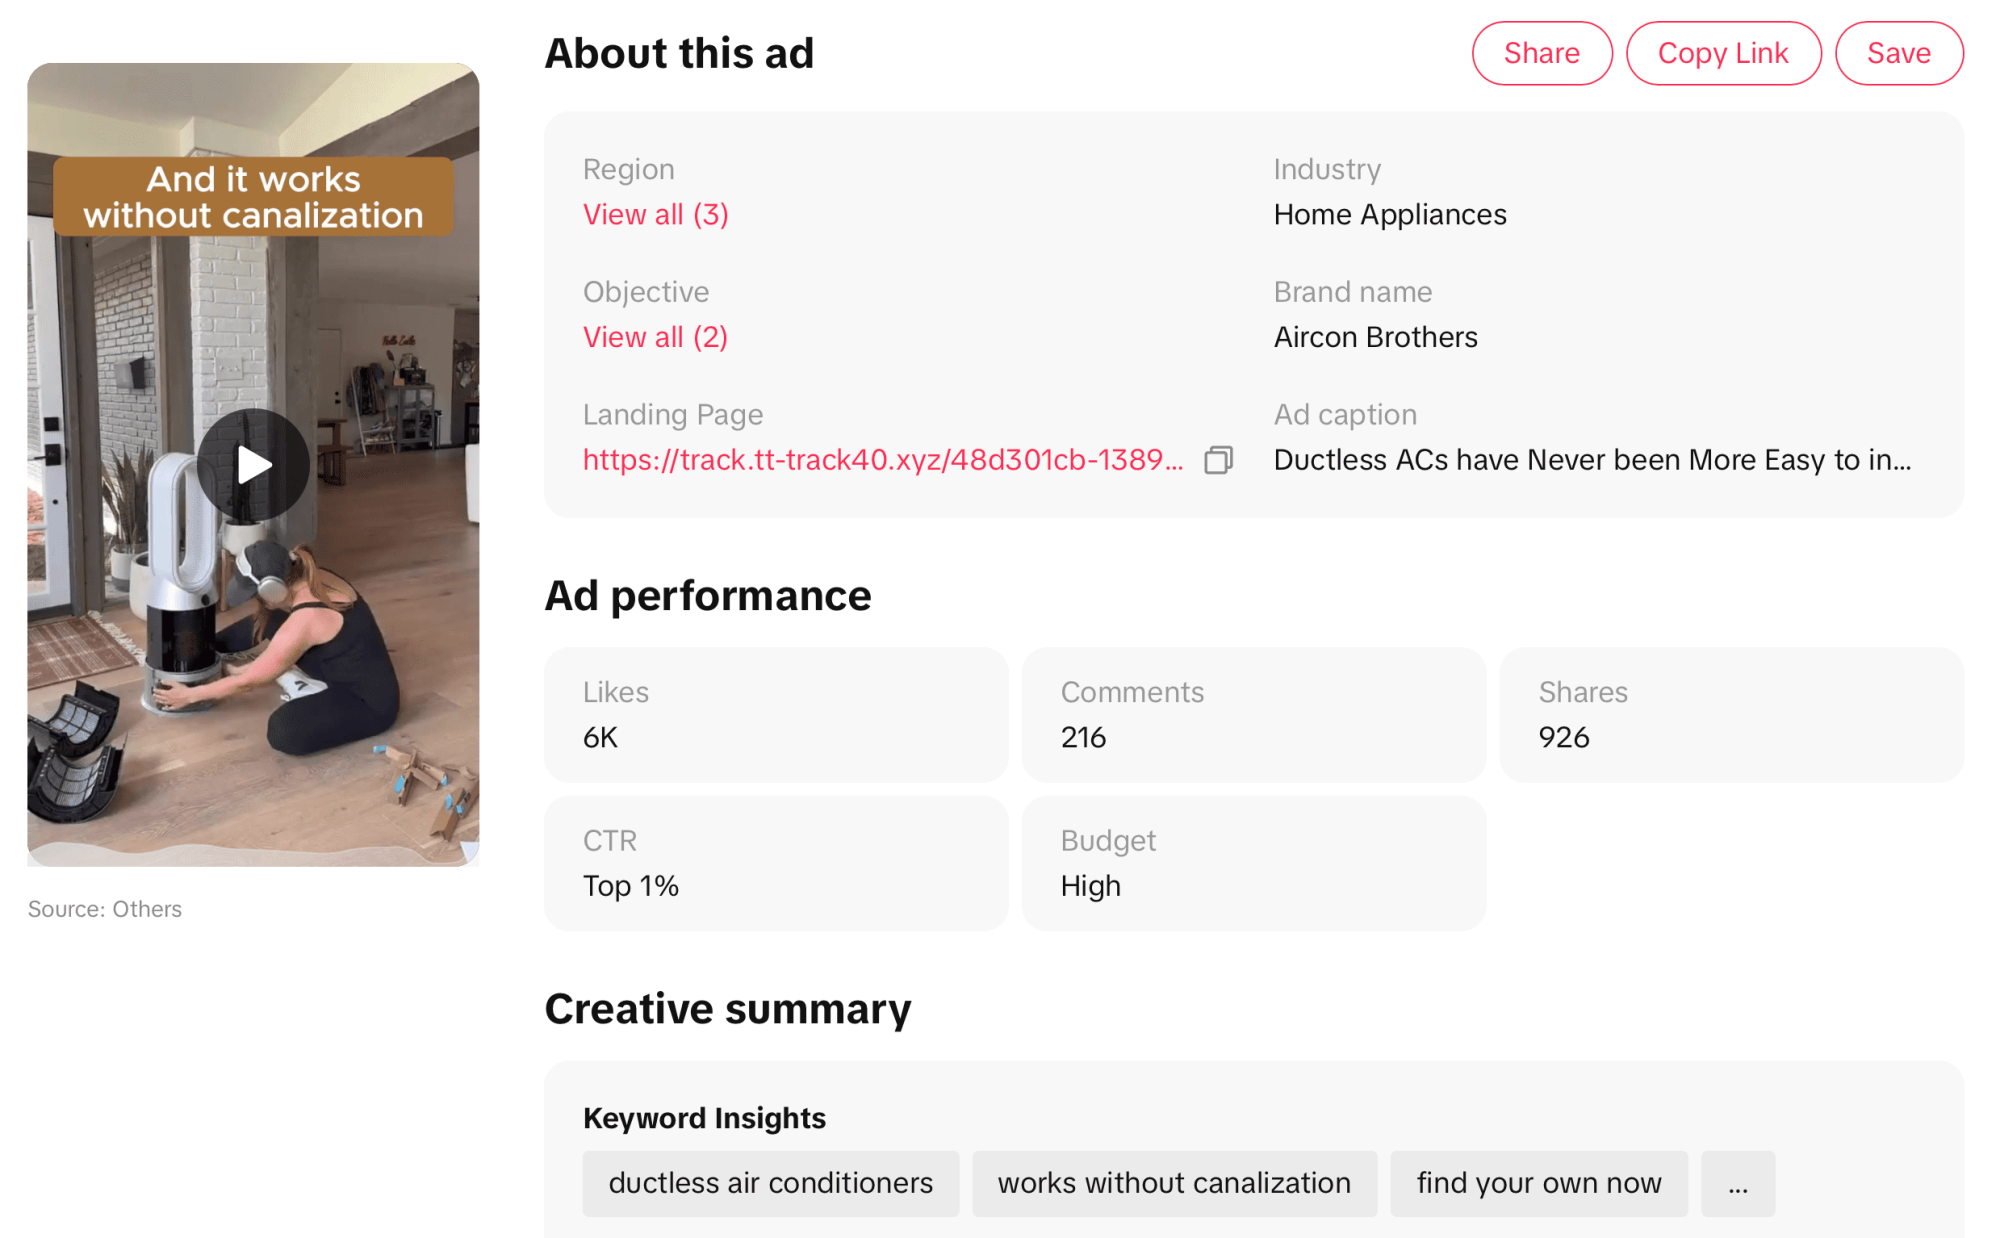Expand Objective View all (2)
The width and height of the screenshot is (2000, 1238).
click(x=656, y=337)
